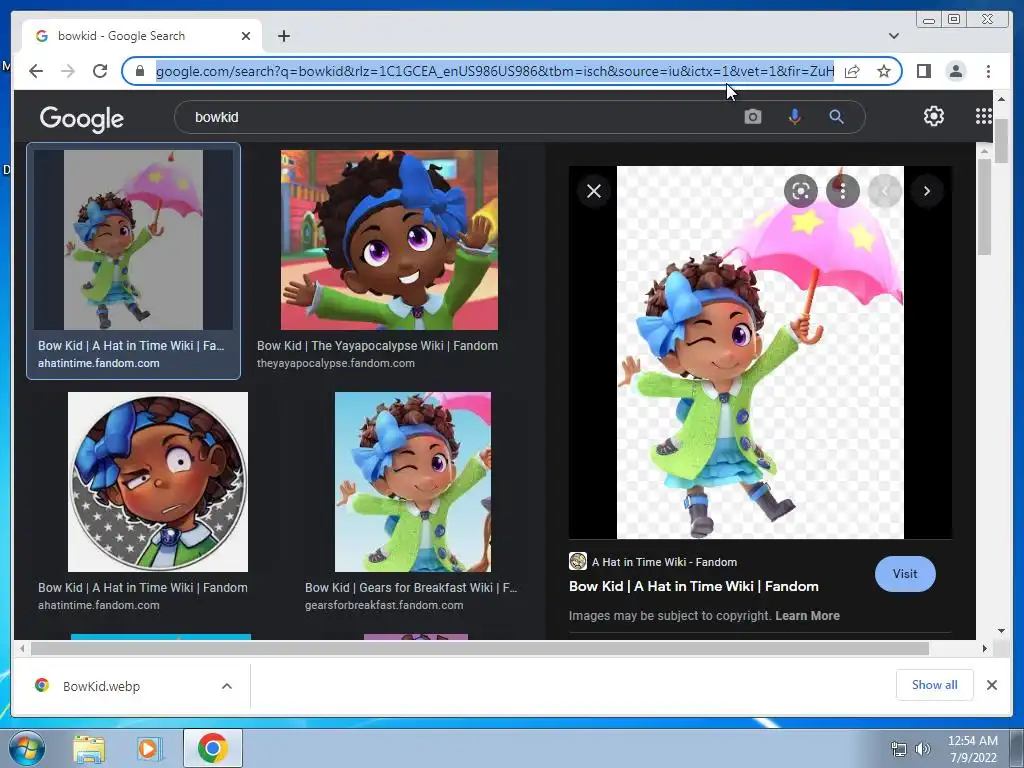The height and width of the screenshot is (768, 1024).
Task: Click the page vertical scrollbar thumb
Action: click(x=1000, y=140)
